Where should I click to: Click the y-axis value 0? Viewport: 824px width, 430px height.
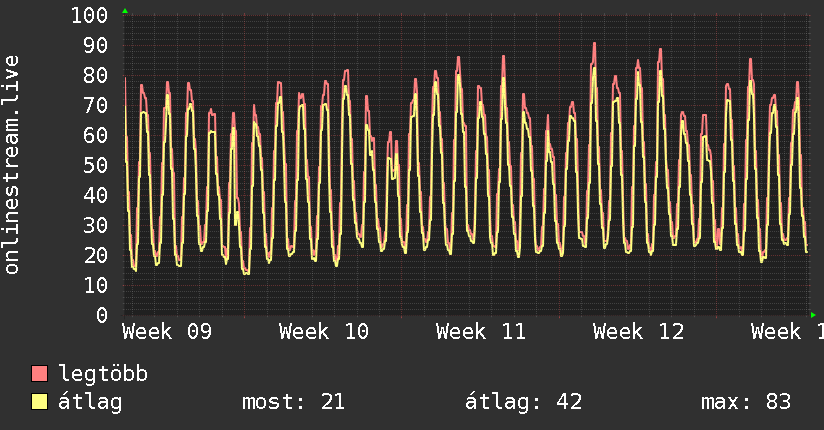[102, 315]
